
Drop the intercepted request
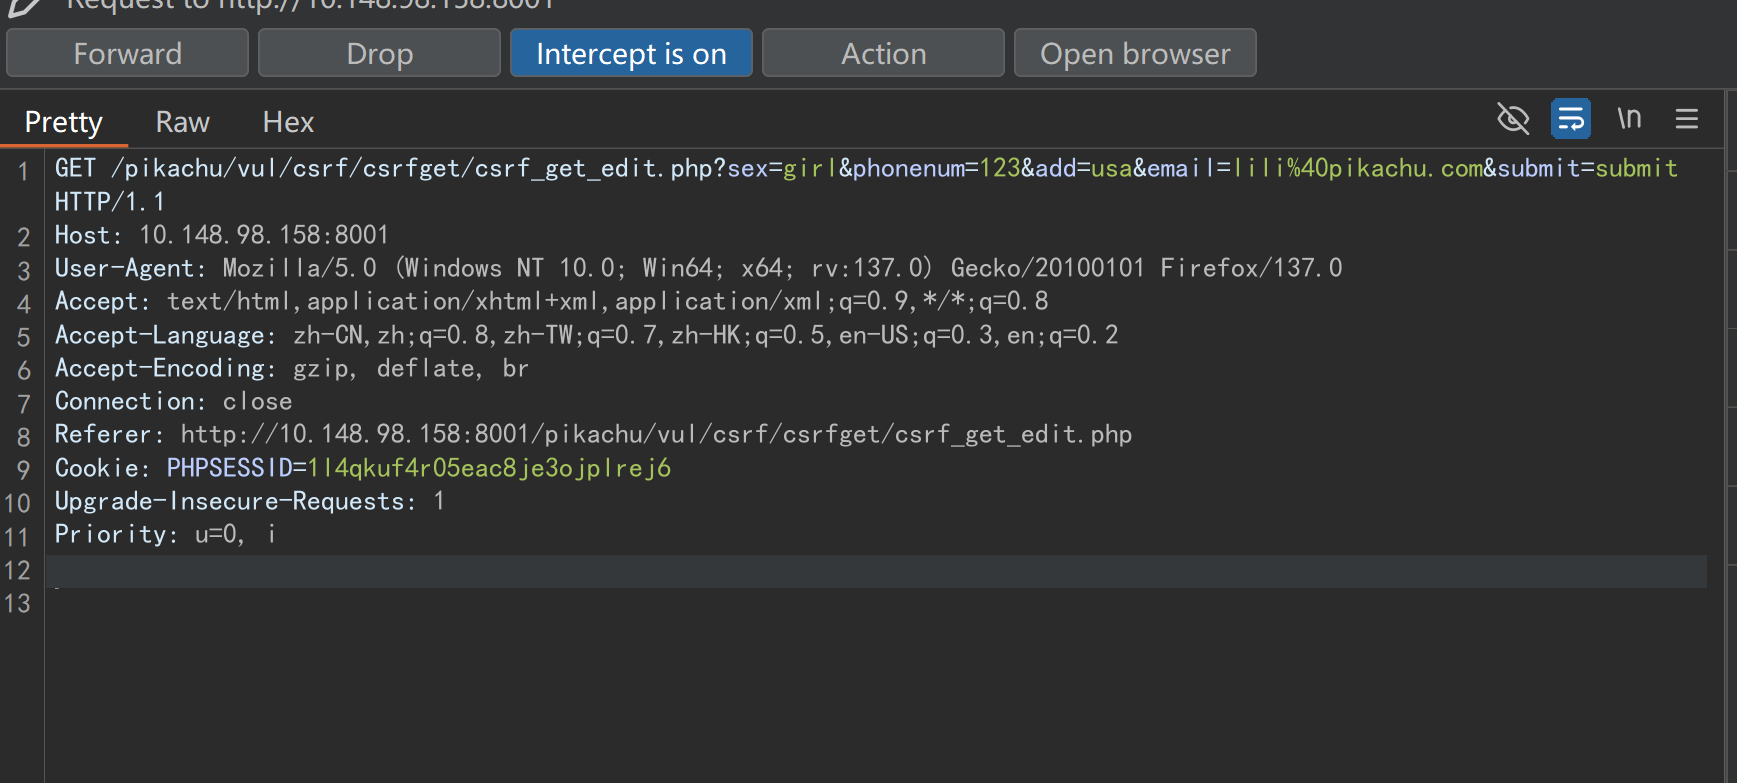coord(379,54)
